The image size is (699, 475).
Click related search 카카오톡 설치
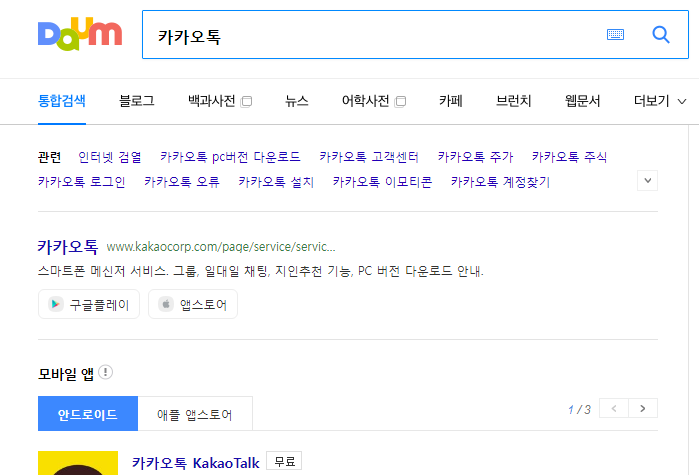276,182
